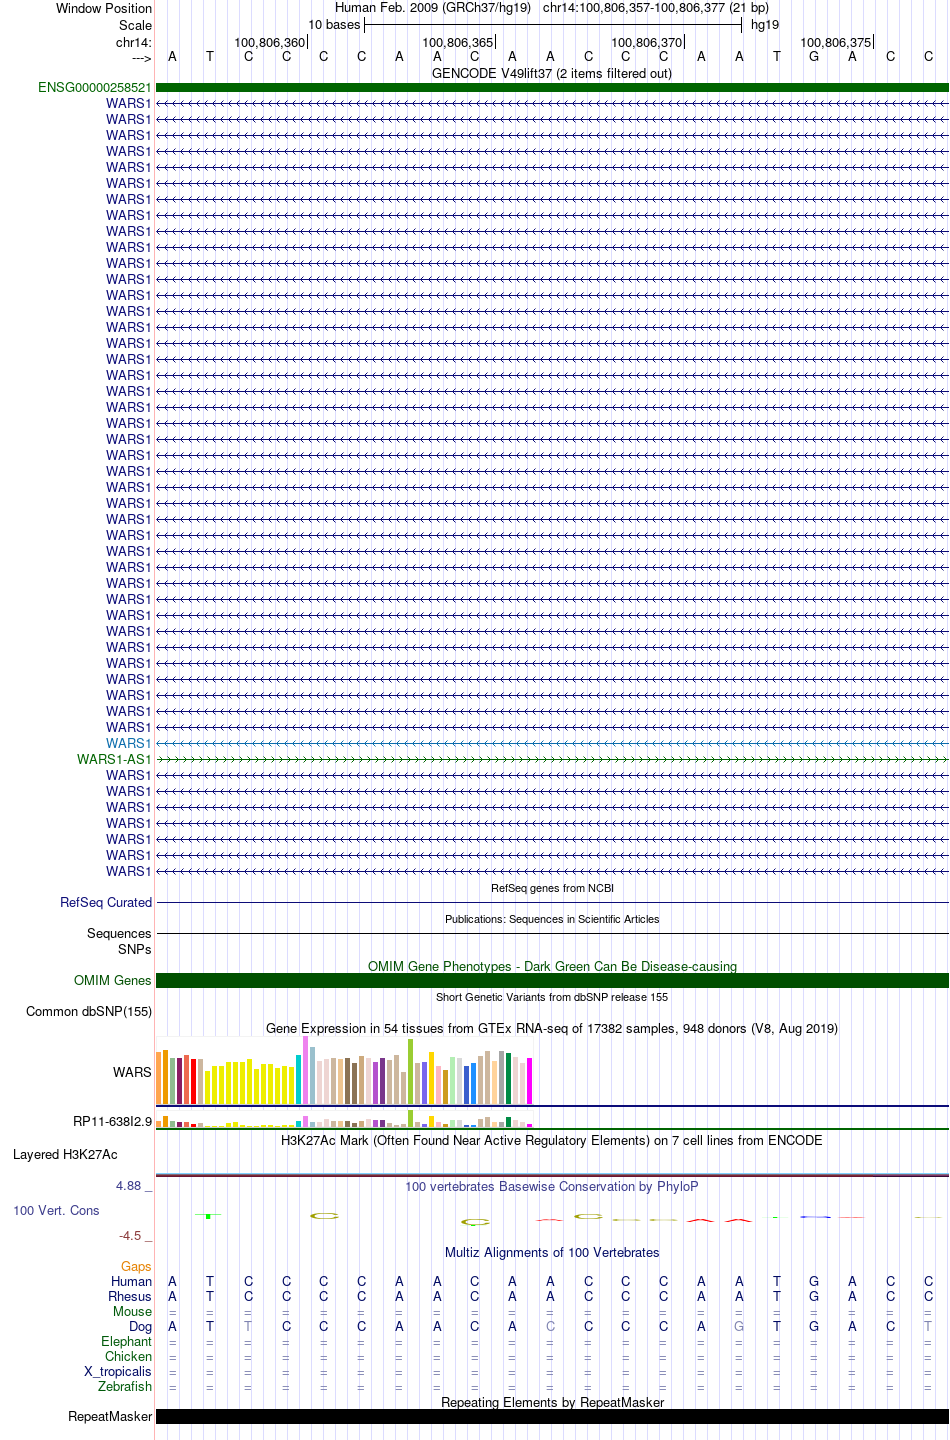The height and width of the screenshot is (1440, 950).
Task: Open the GENCODE V49lift37 track title
Action: tap(552, 73)
